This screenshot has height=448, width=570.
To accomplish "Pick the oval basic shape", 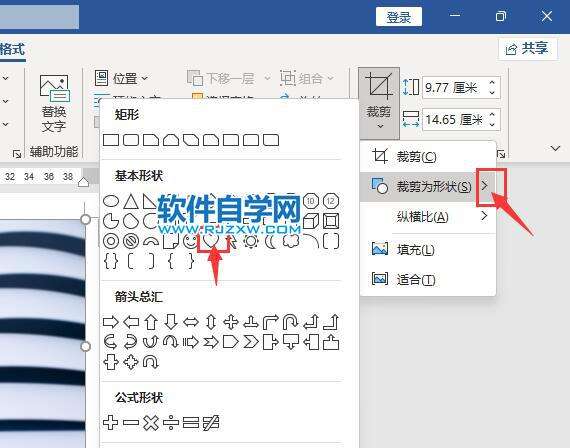I will (x=111, y=201).
